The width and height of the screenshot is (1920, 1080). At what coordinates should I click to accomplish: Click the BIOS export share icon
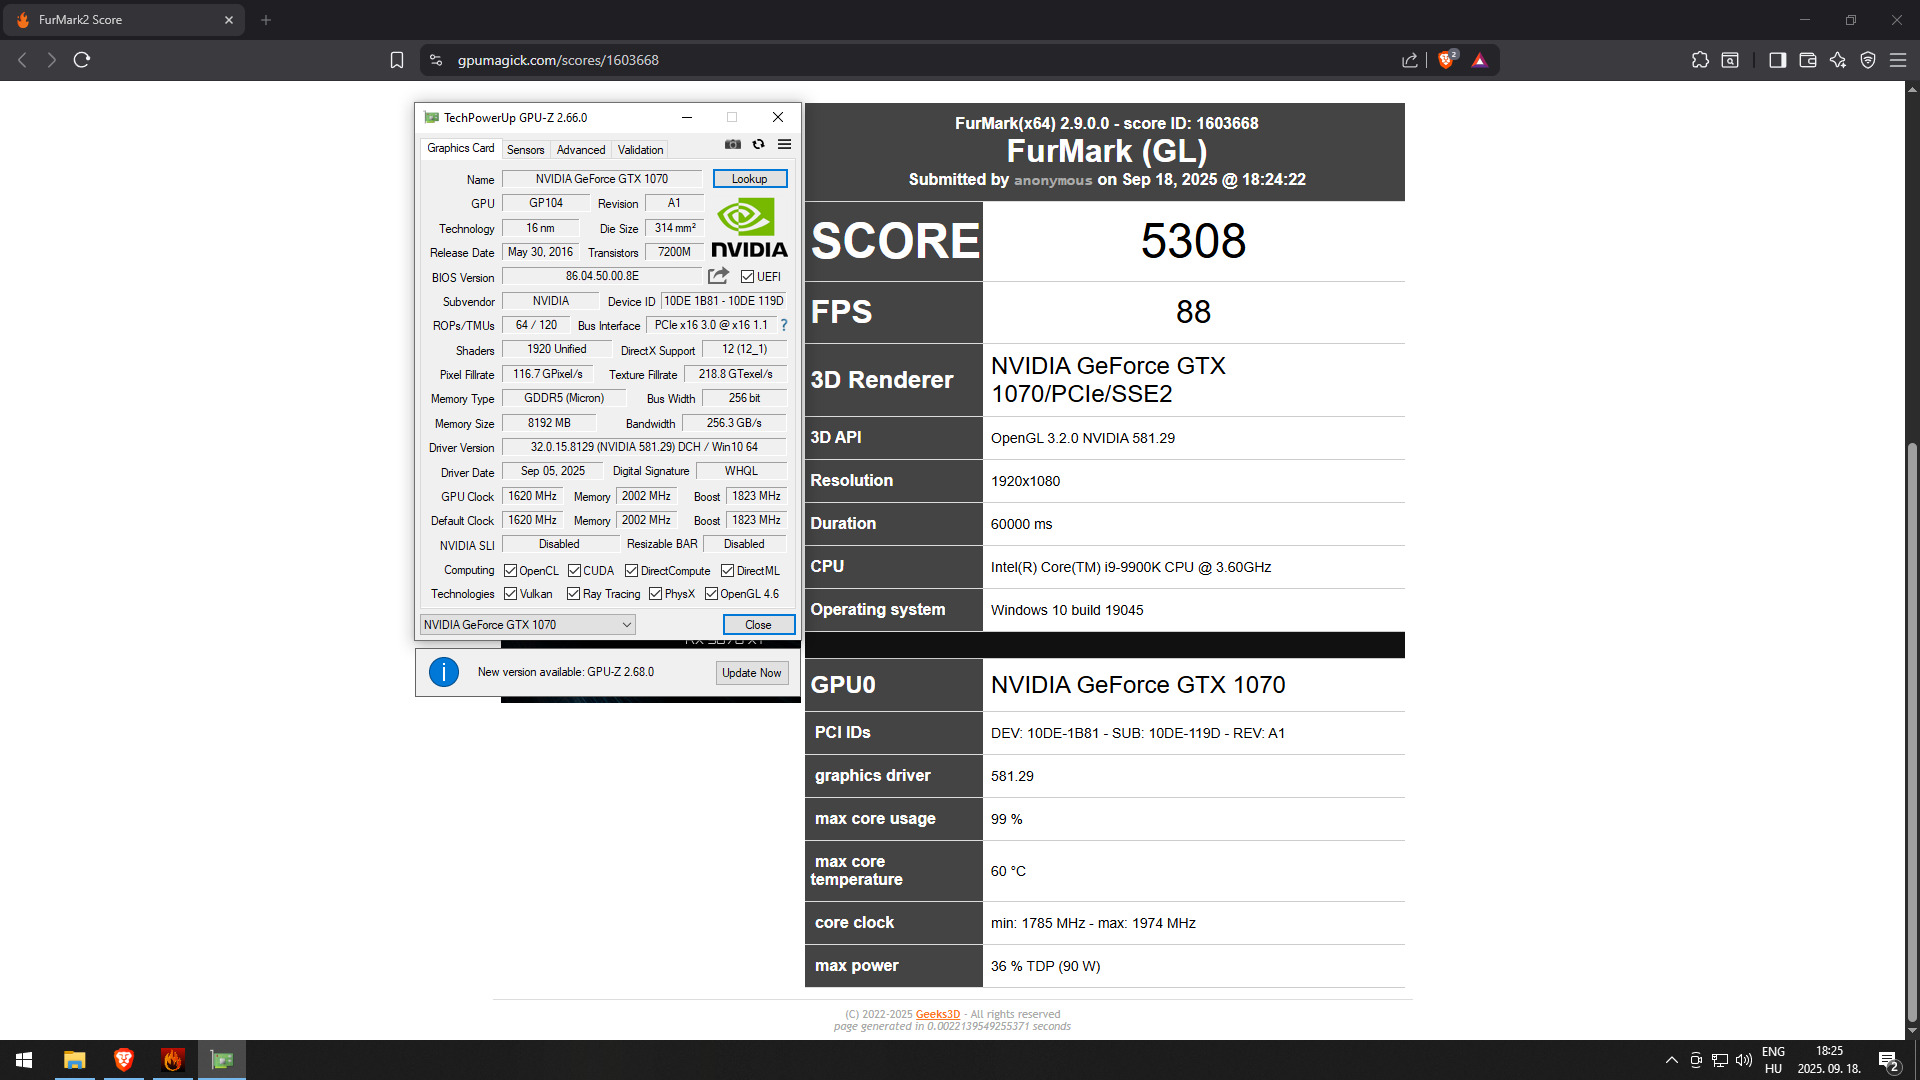point(718,276)
